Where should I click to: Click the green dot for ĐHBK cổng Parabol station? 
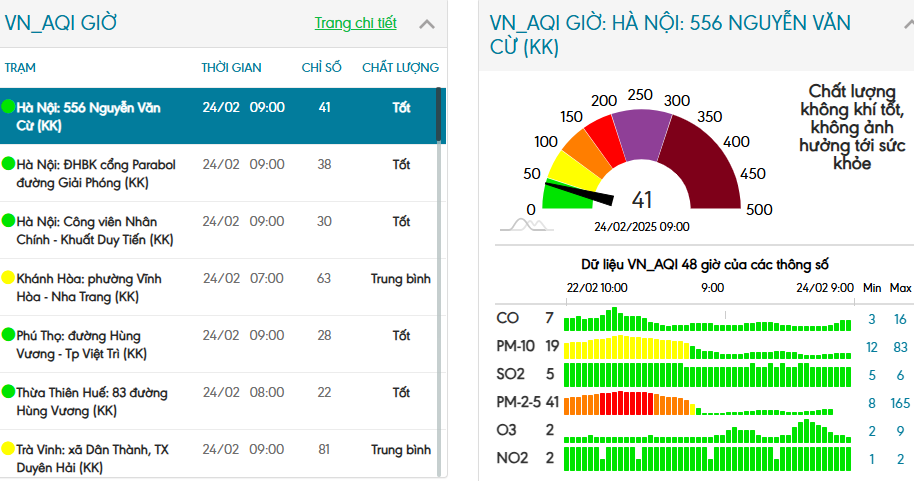[x=8, y=164]
